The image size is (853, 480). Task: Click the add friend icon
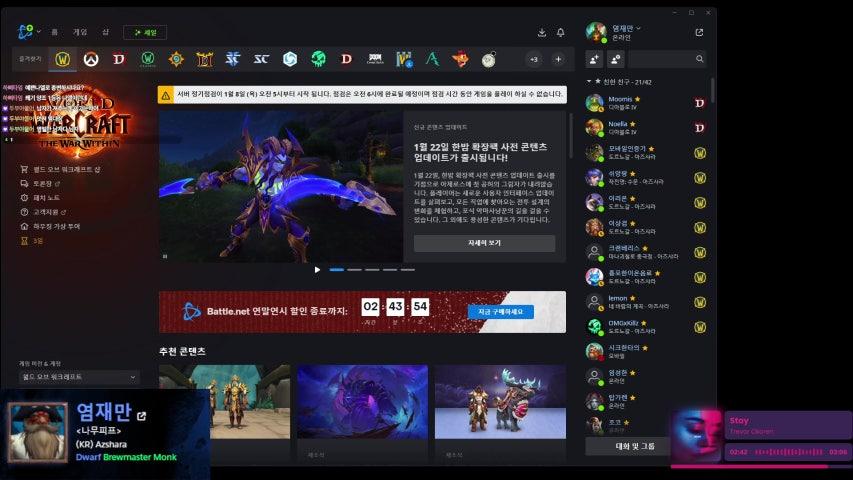[x=594, y=59]
